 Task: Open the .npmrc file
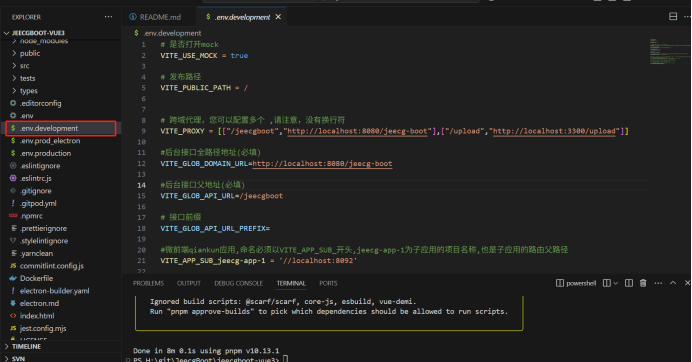click(x=31, y=216)
